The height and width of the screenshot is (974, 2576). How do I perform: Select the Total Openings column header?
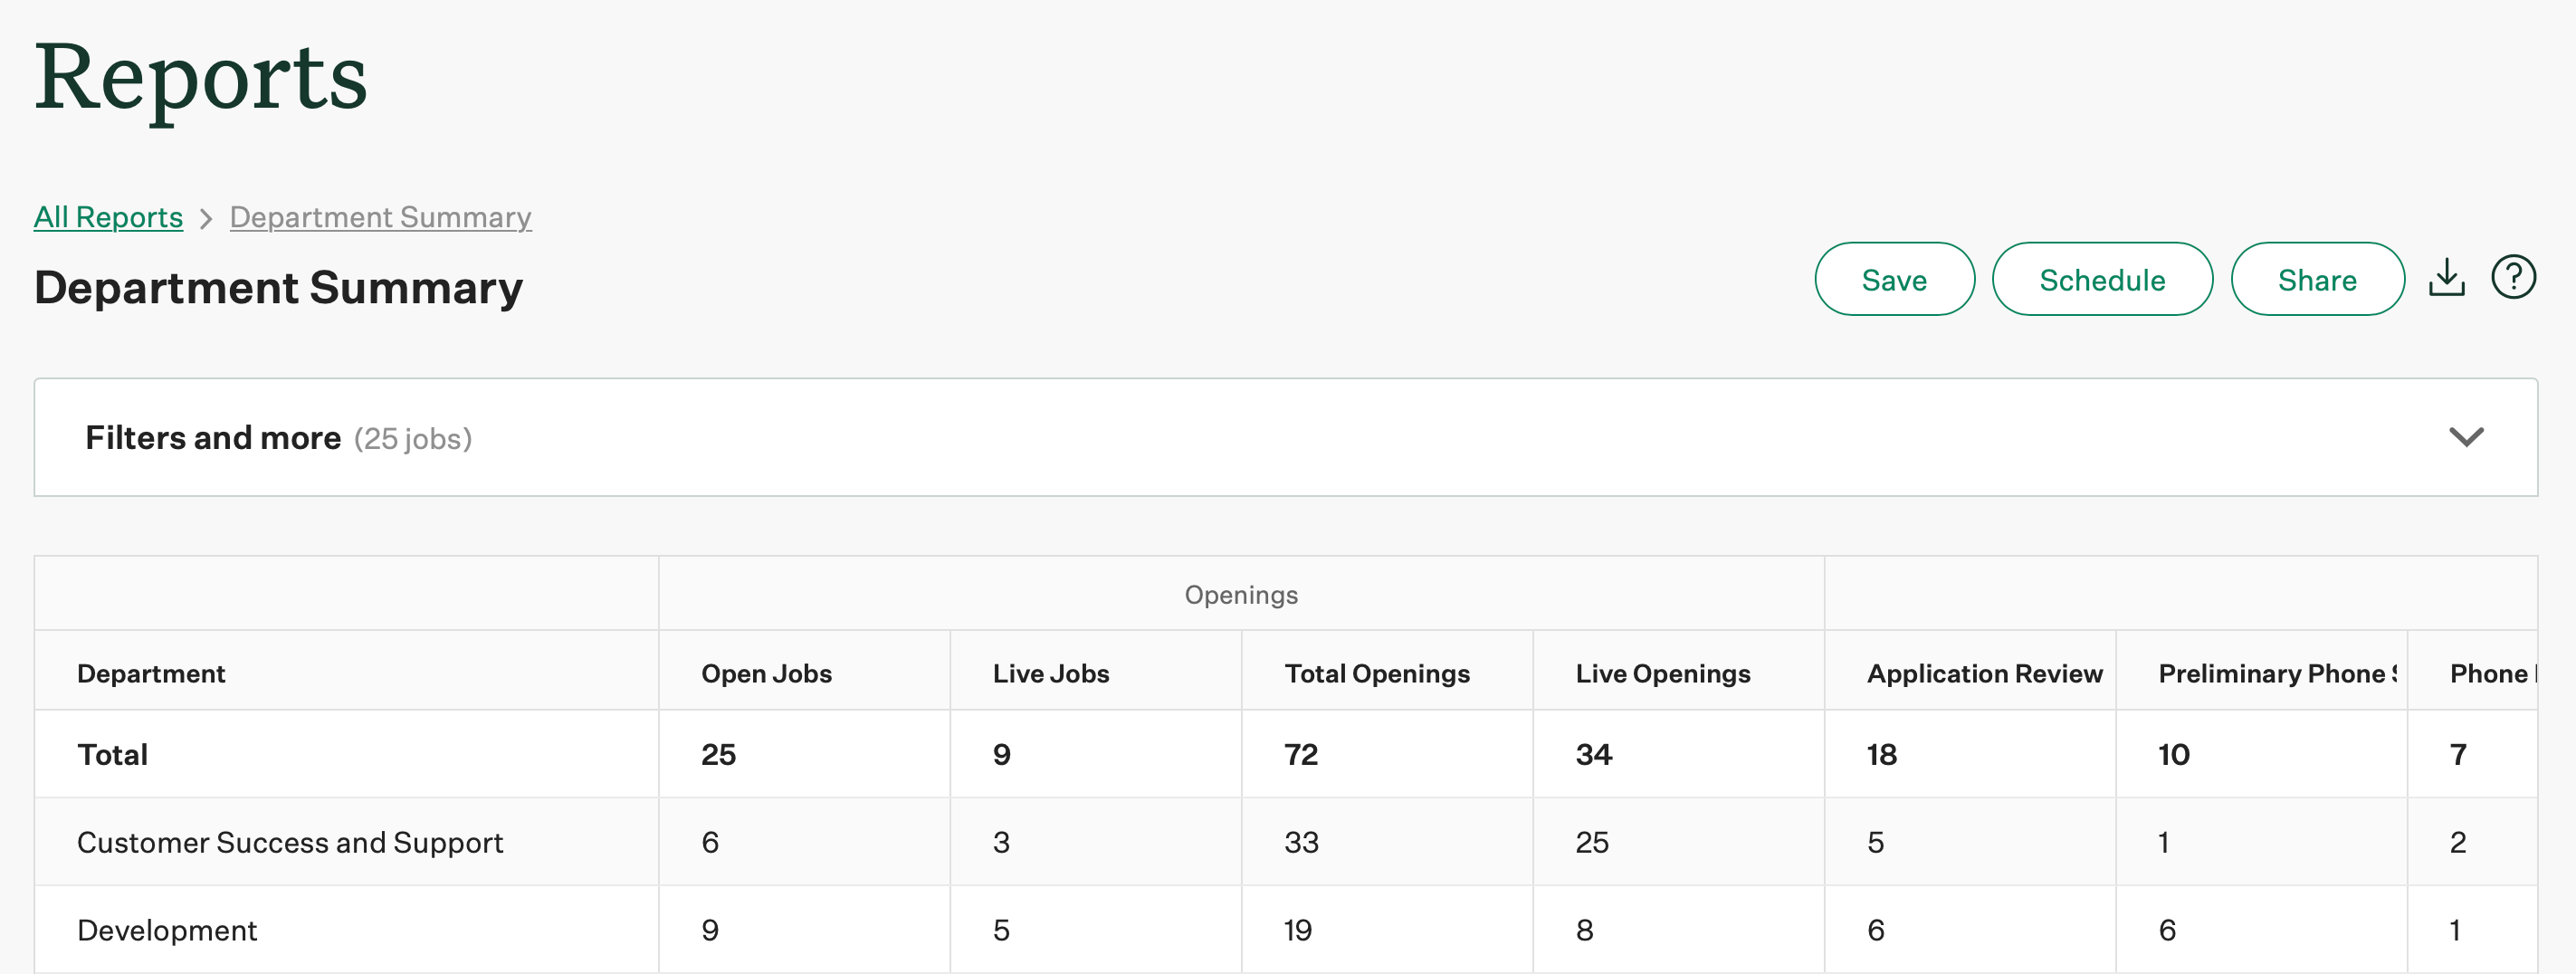1376,673
